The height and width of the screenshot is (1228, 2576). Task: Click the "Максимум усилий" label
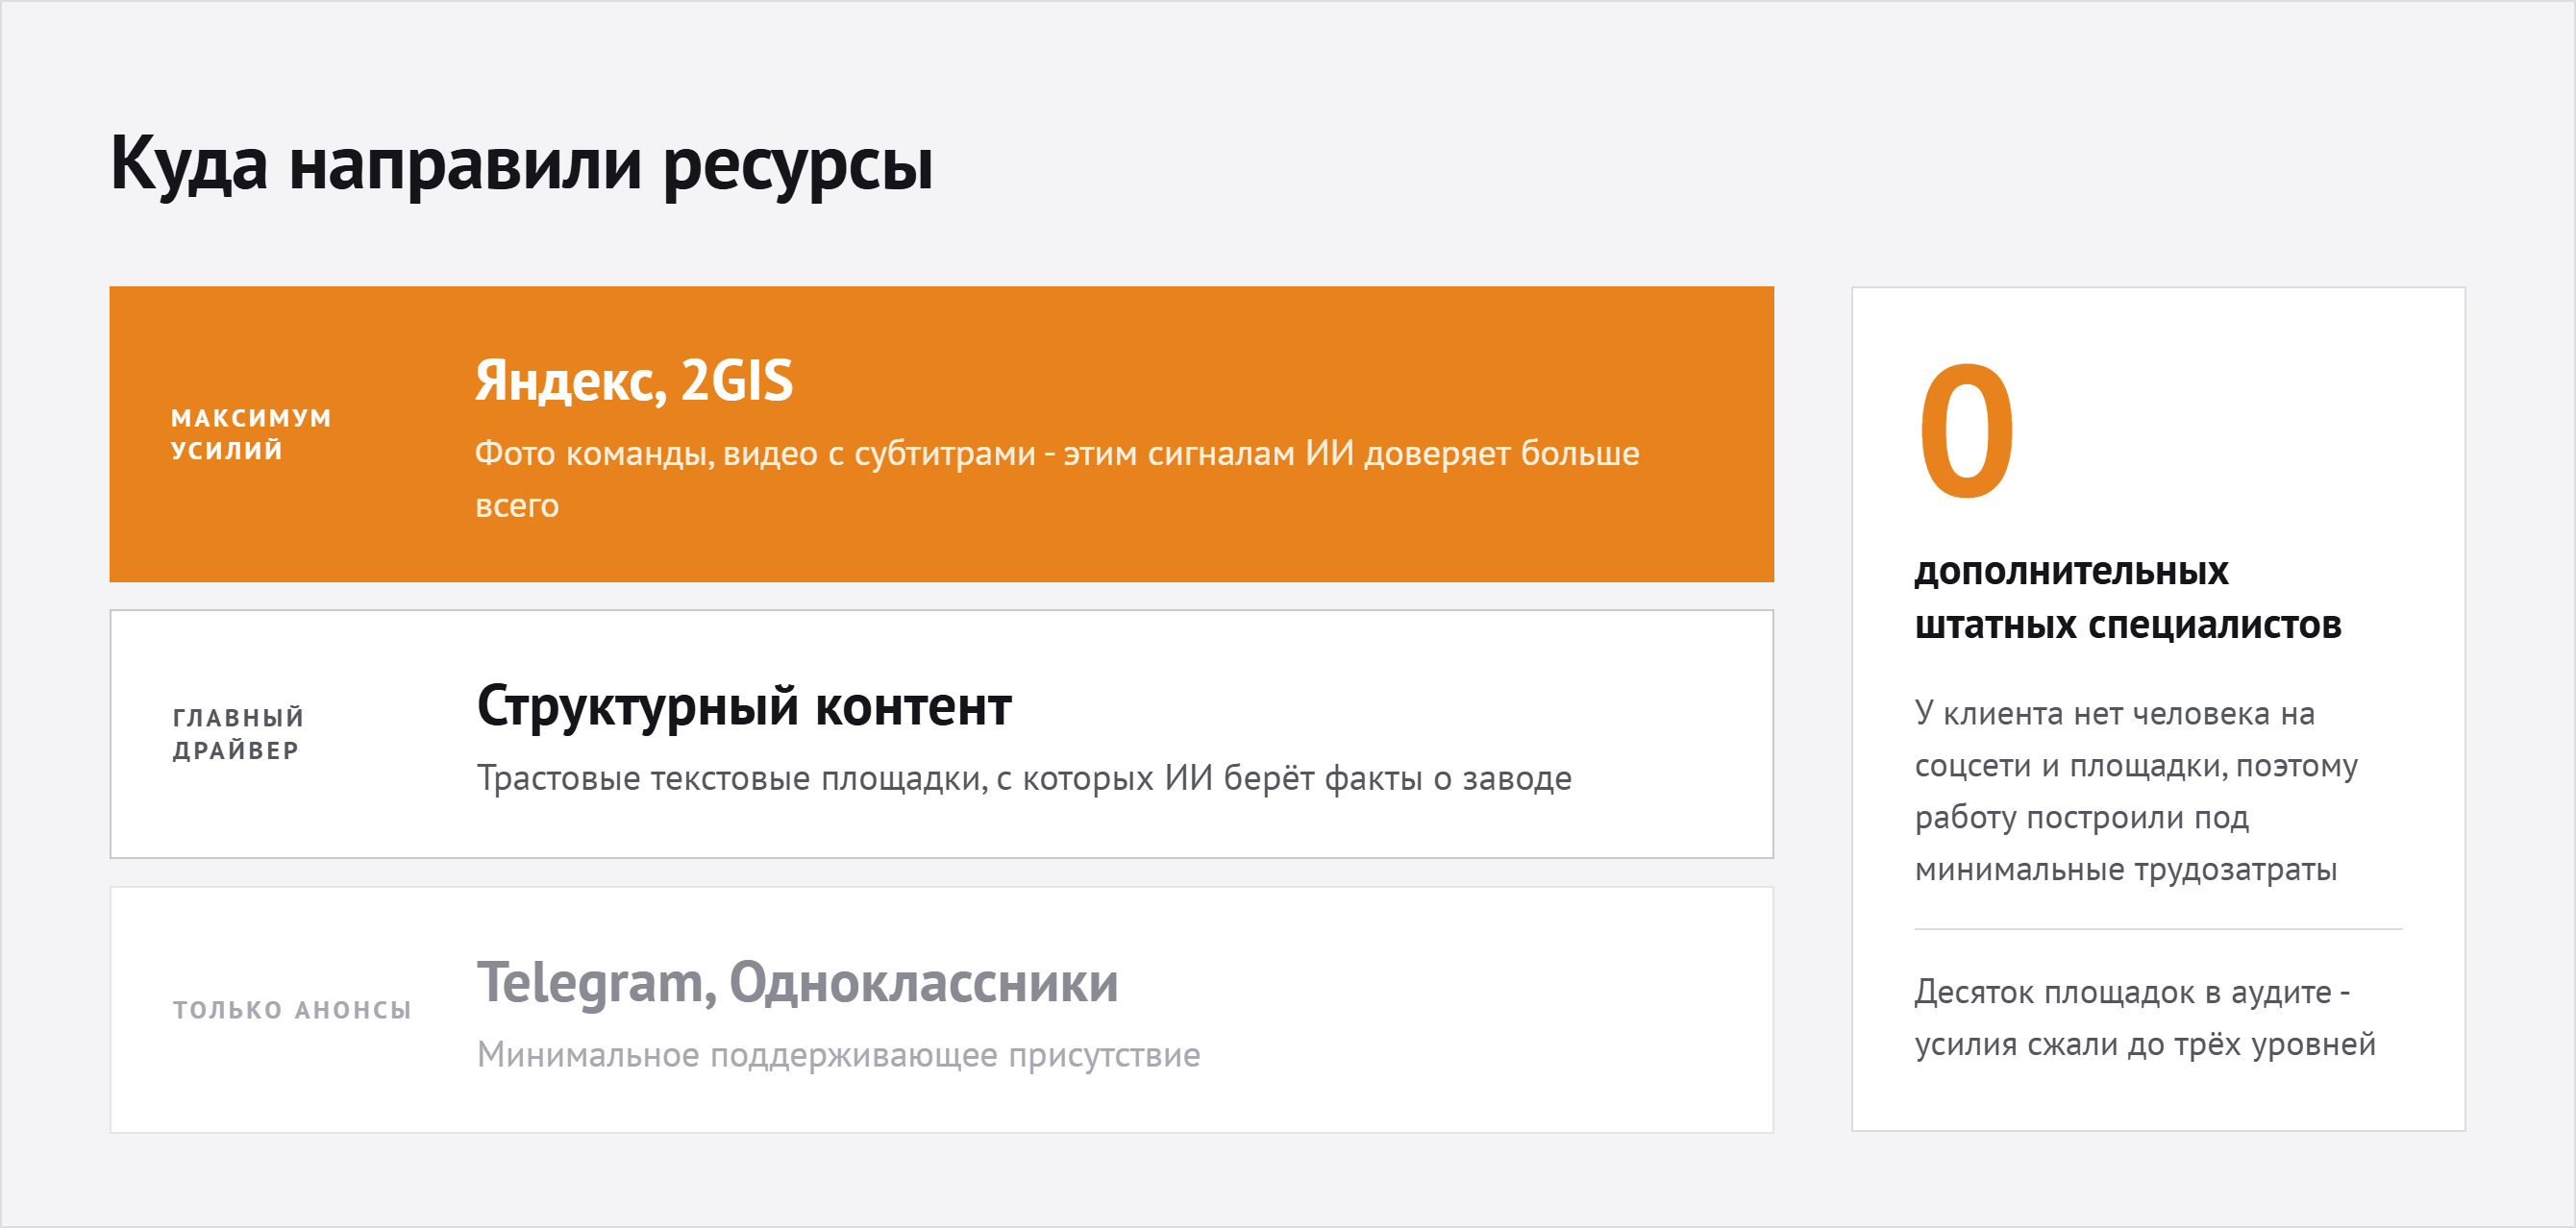[251, 434]
